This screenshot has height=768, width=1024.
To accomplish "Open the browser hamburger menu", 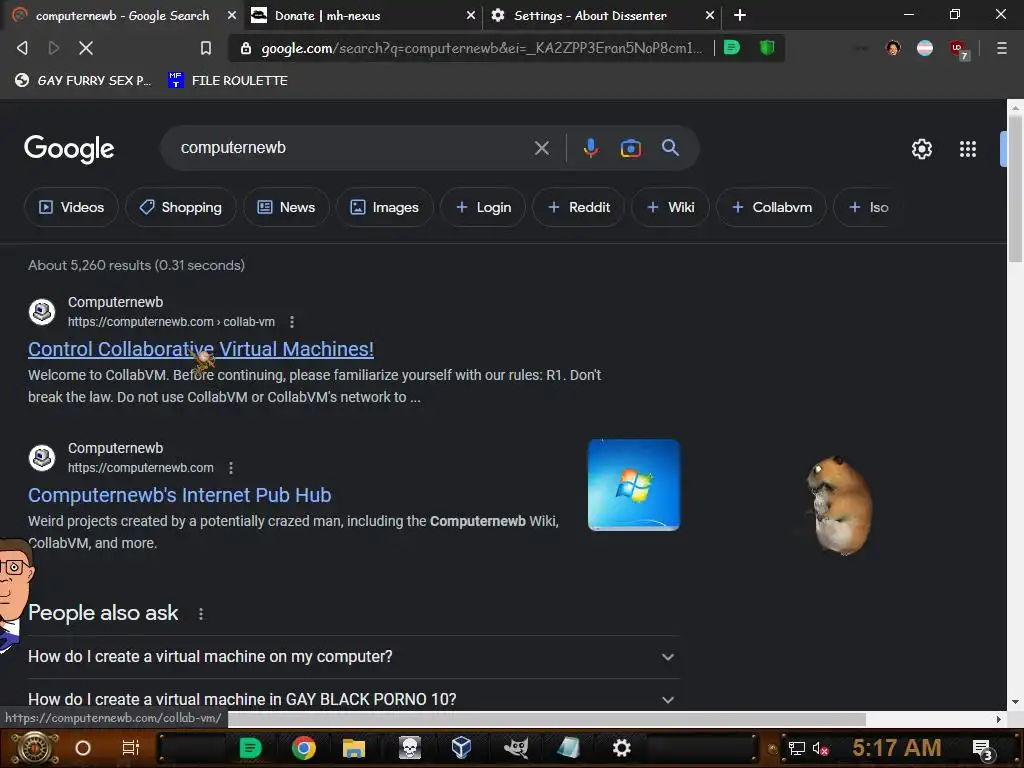I will (x=1001, y=48).
